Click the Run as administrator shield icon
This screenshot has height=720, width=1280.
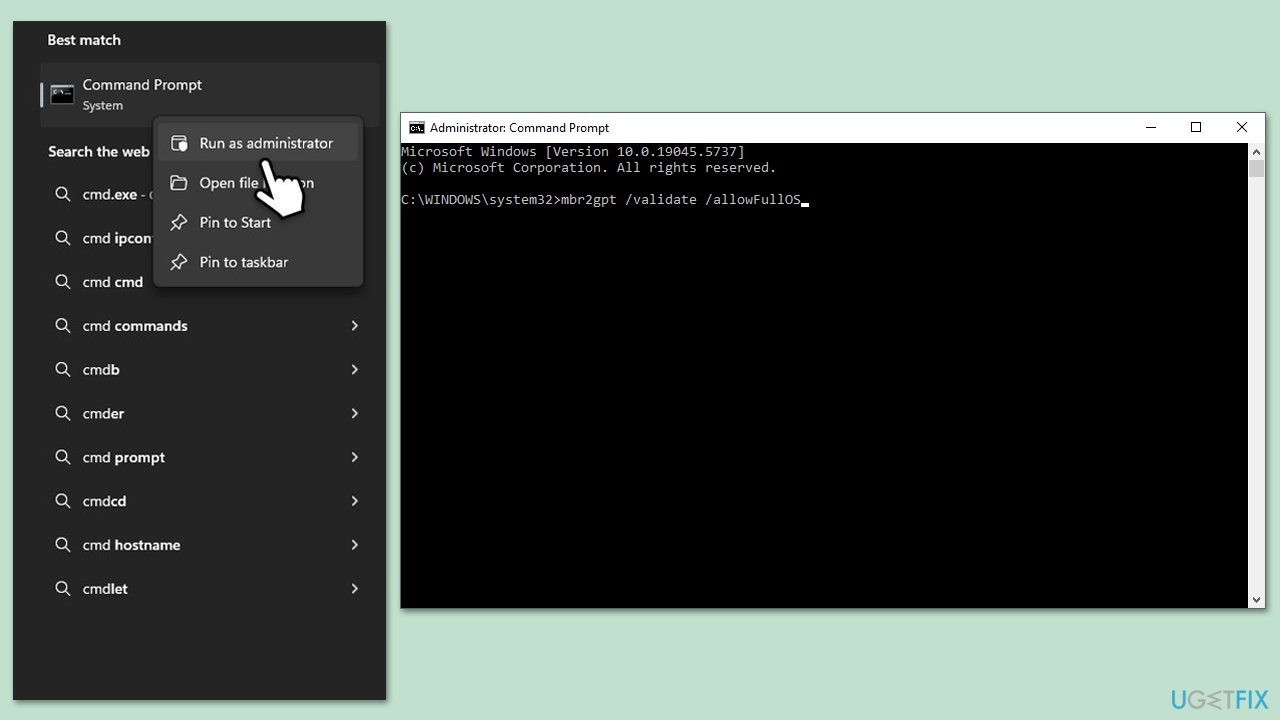[179, 143]
